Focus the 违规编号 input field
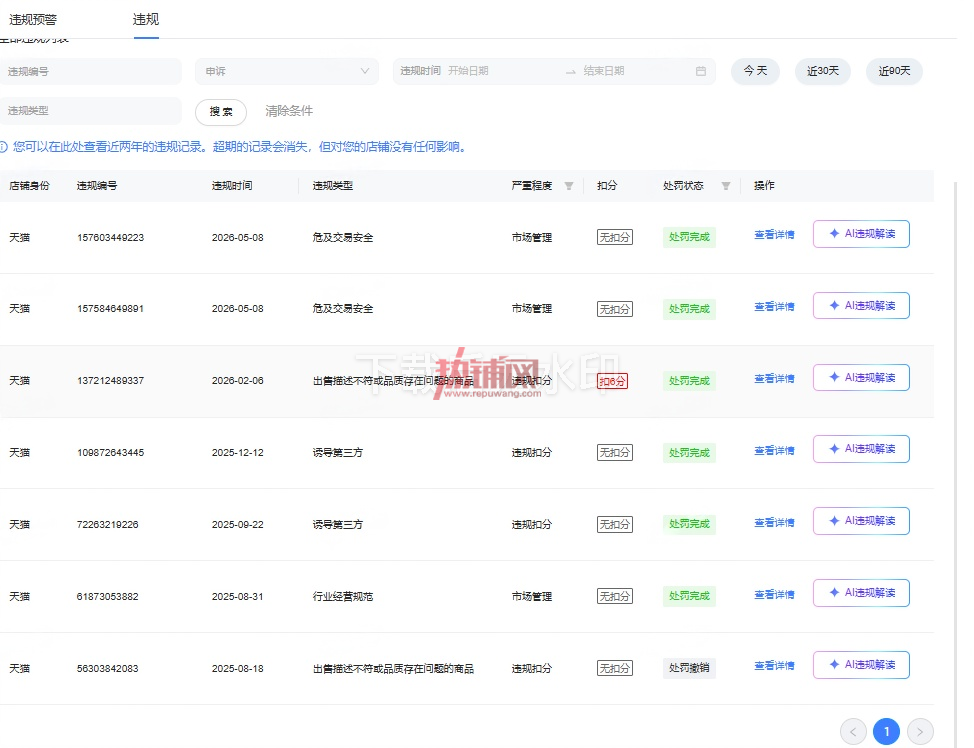Image resolution: width=974 pixels, height=748 pixels. point(91,71)
